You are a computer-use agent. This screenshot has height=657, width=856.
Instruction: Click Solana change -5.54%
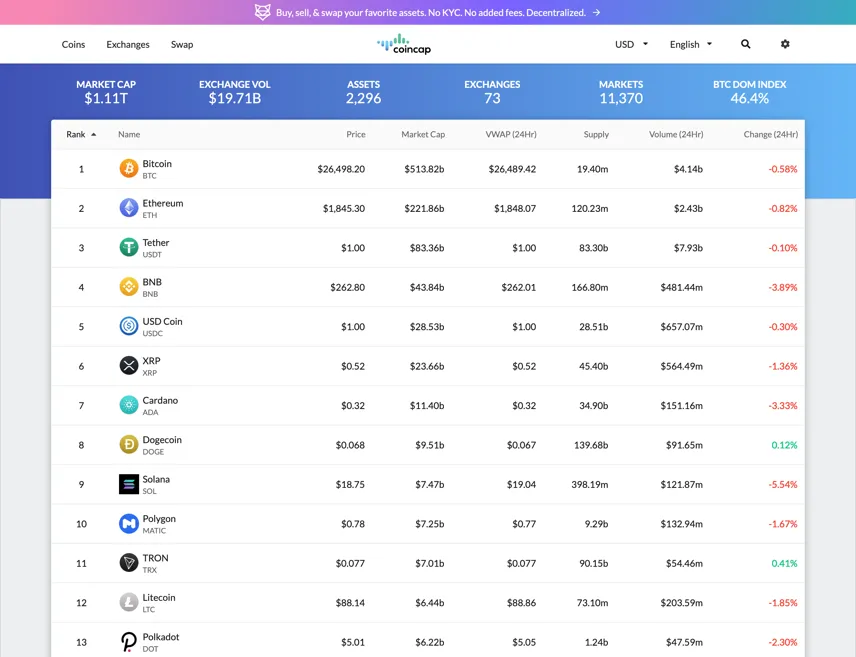[x=783, y=484]
